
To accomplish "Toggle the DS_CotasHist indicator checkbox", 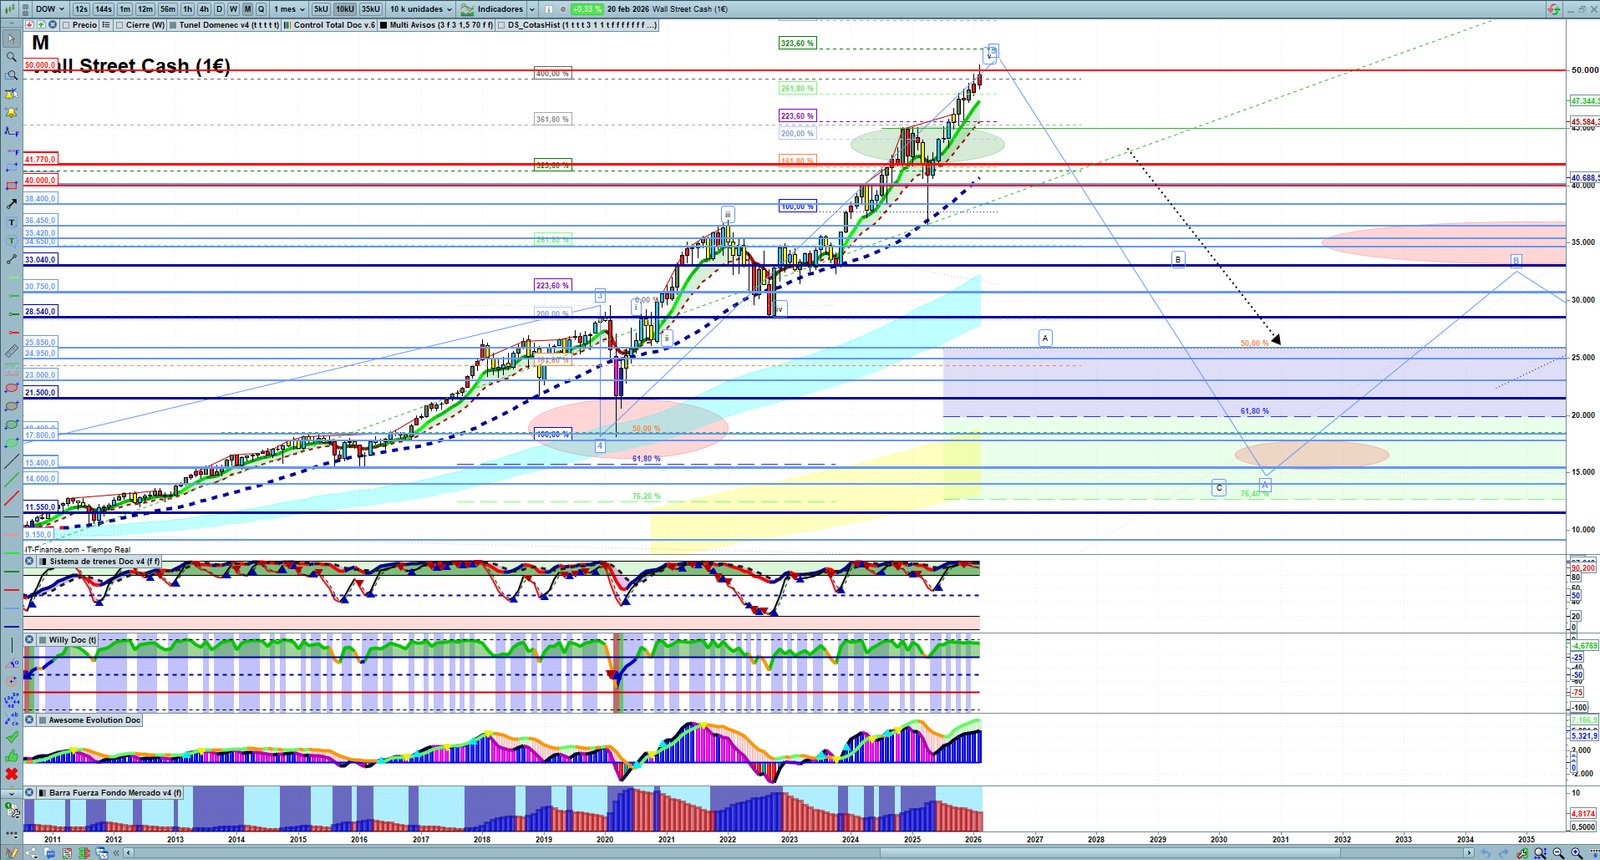I will click(x=501, y=25).
